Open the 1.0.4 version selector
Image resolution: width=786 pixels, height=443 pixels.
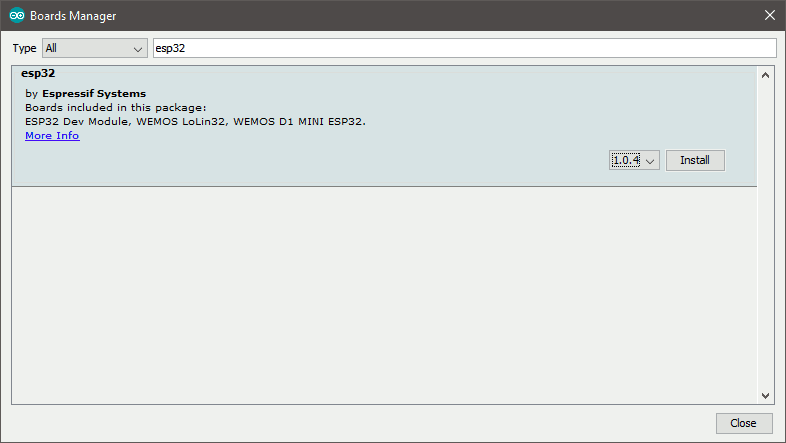(634, 160)
